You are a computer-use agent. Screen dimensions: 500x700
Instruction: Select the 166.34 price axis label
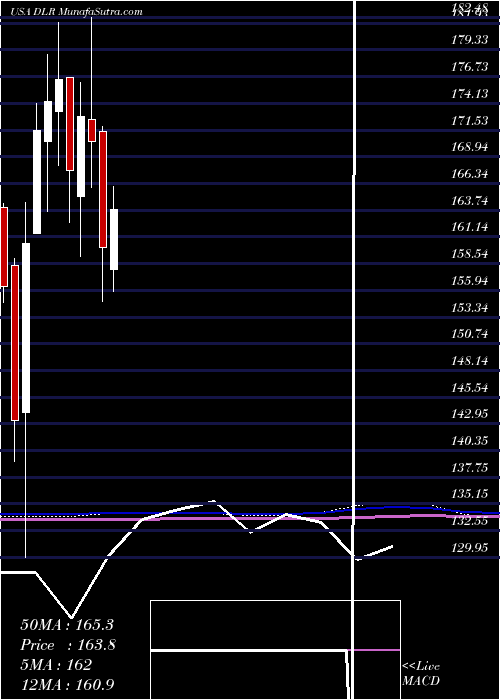(x=469, y=173)
